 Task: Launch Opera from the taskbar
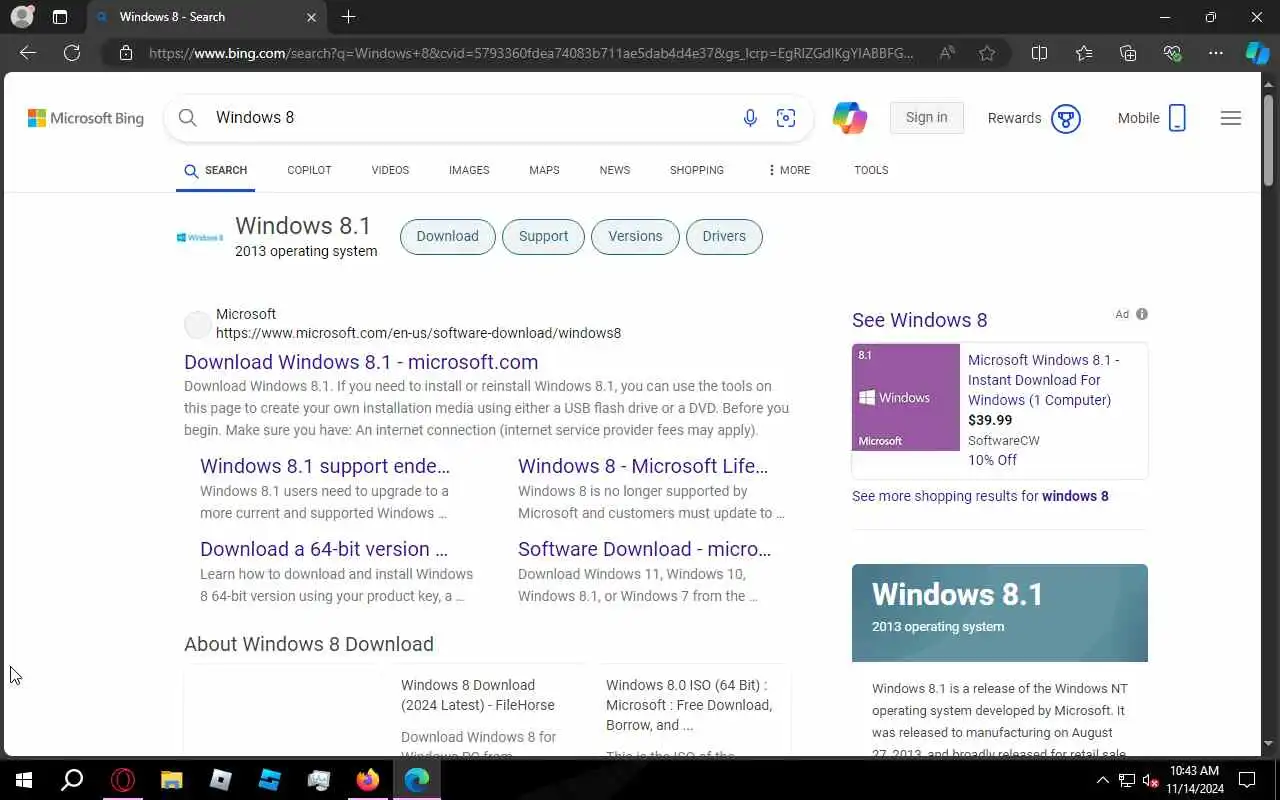122,780
